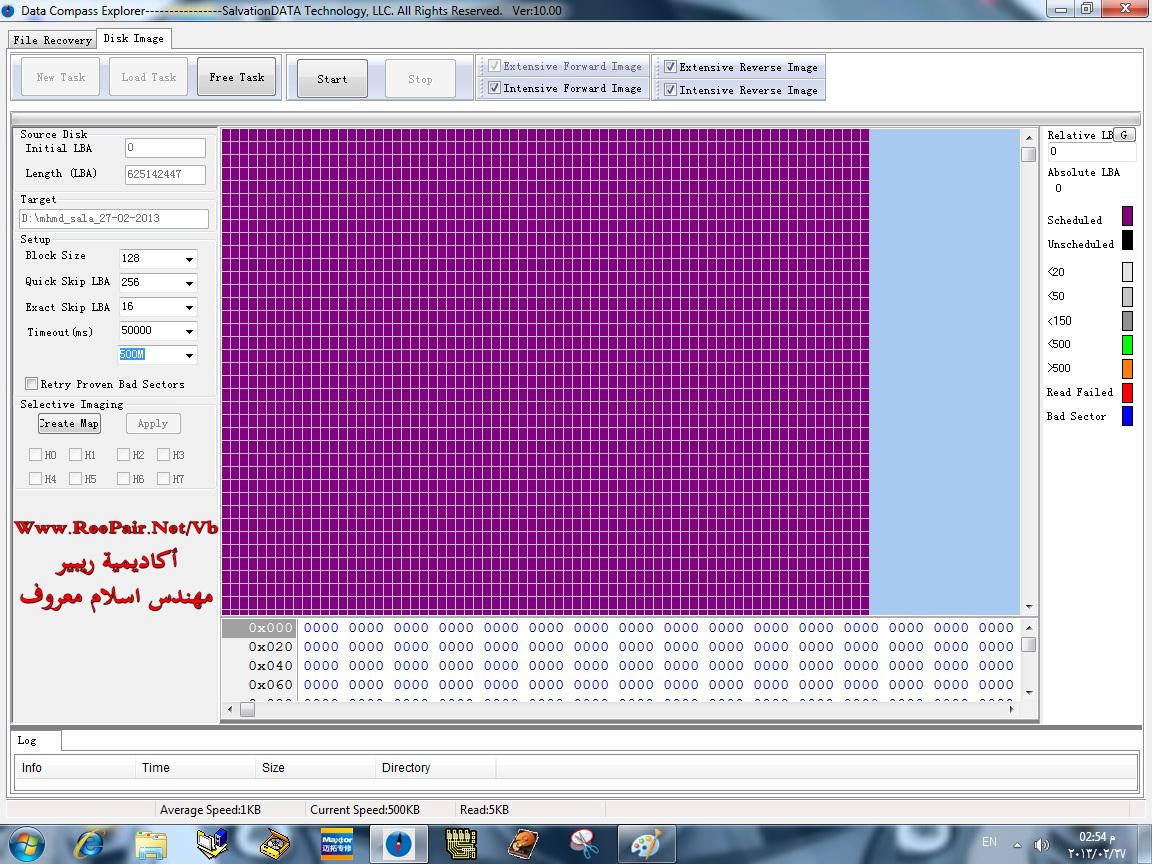Viewport: 1152px width, 864px height.
Task: Switch to the File Recovery tab
Action: pyautogui.click(x=53, y=40)
